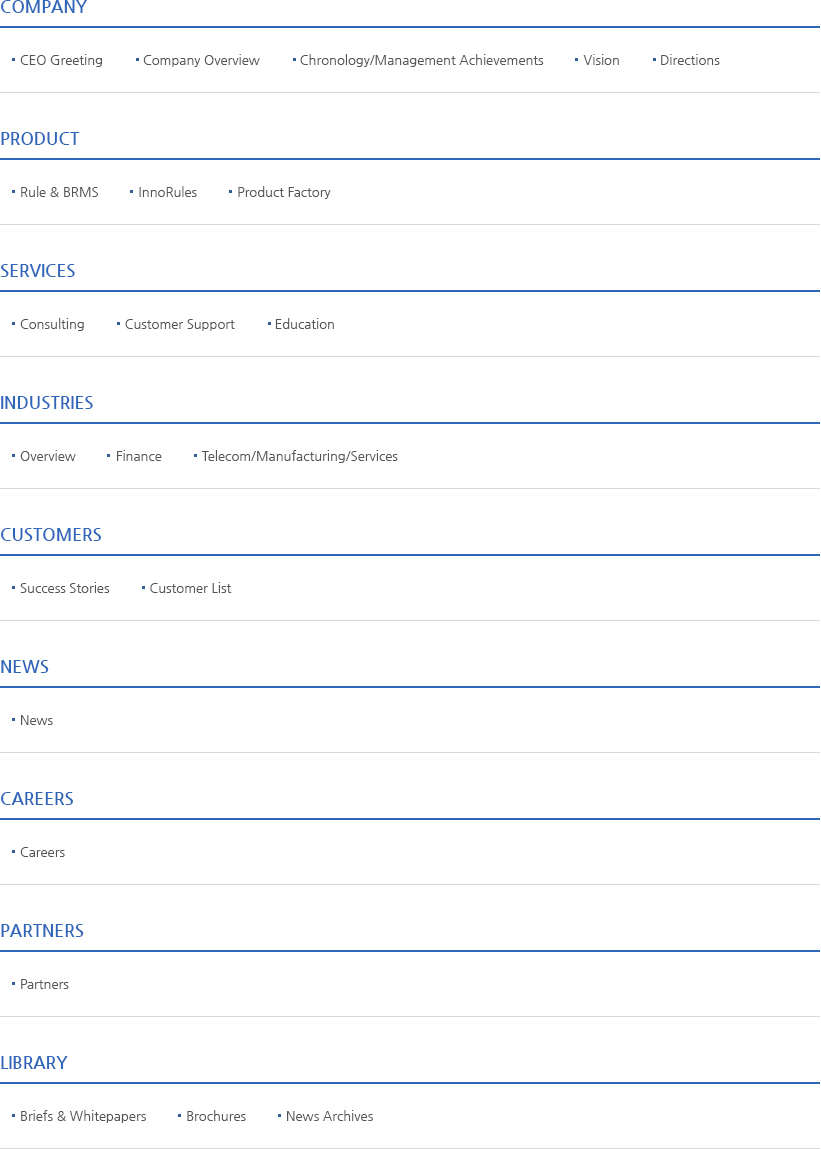
Task: View the Success Stories page
Action: (x=64, y=588)
